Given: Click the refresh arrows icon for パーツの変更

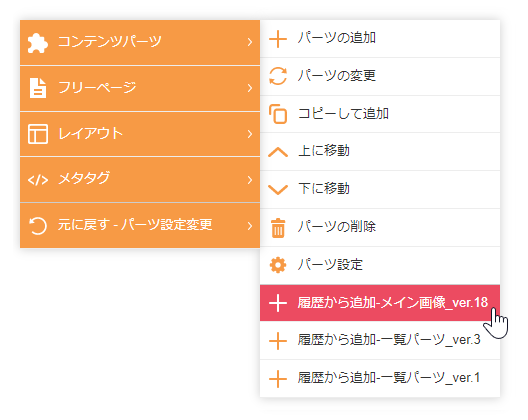Looking at the screenshot, I should point(278,76).
